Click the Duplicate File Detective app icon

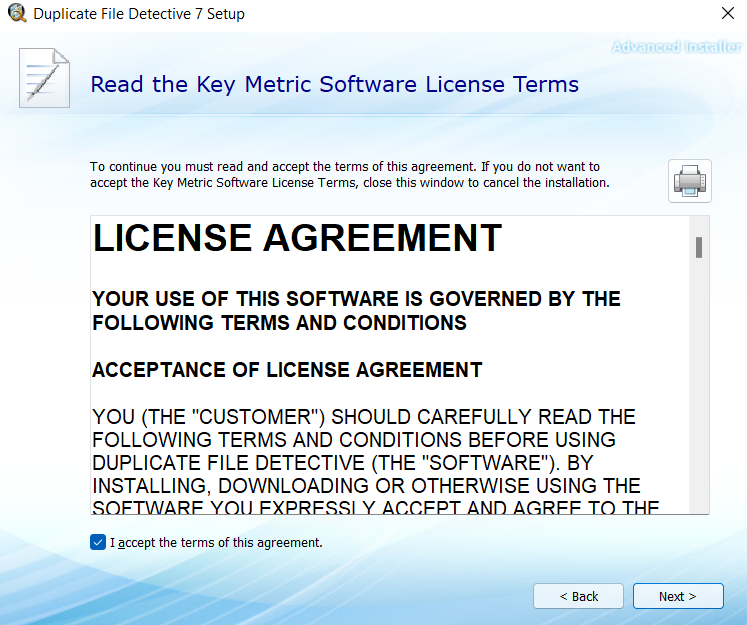pyautogui.click(x=17, y=13)
